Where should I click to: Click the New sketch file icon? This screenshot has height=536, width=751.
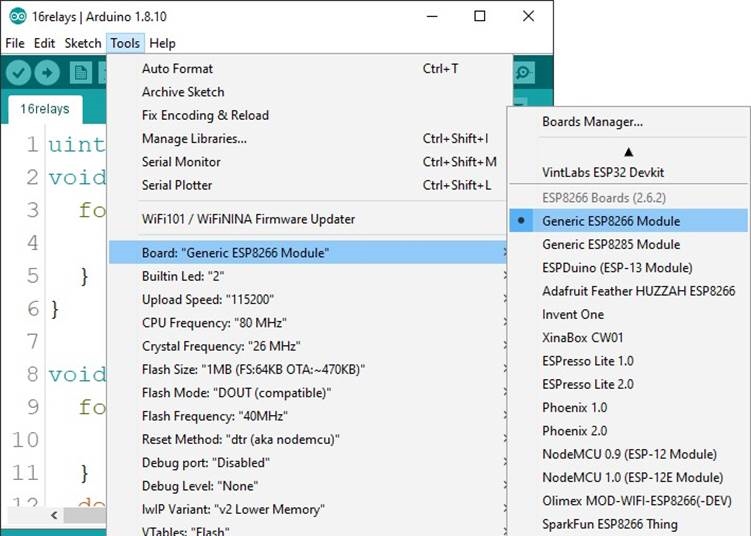[80, 73]
